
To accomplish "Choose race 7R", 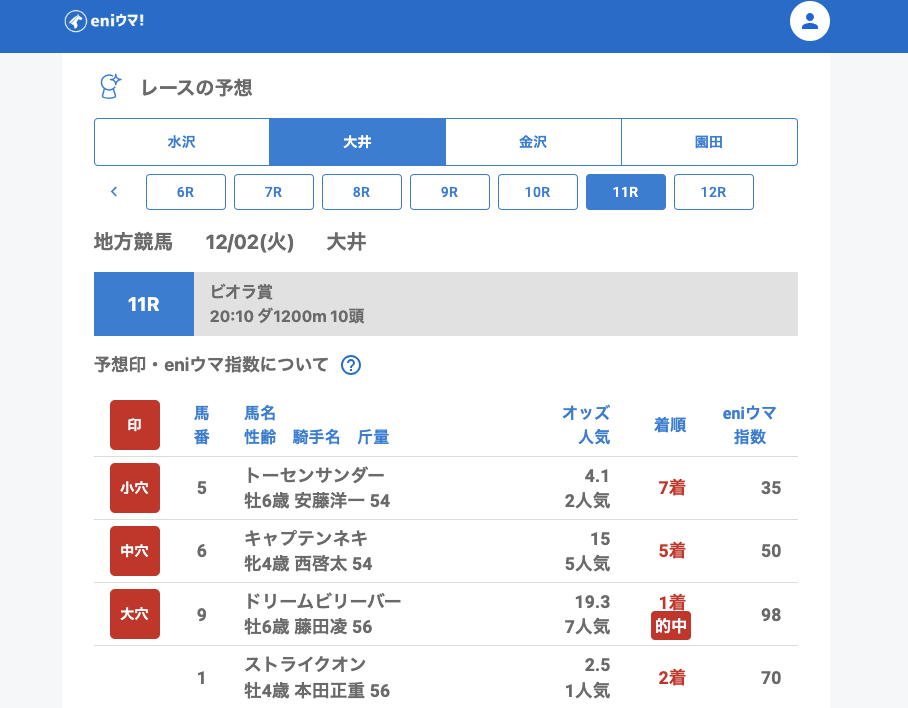I will [274, 192].
